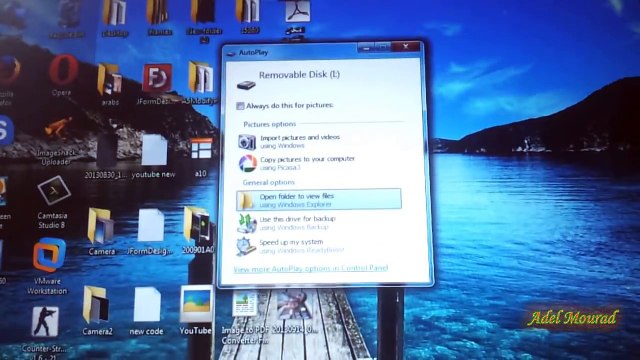This screenshot has height=360, width=640.
Task: Click the 'Removable Disk (L:)' heading text
Action: 299,75
